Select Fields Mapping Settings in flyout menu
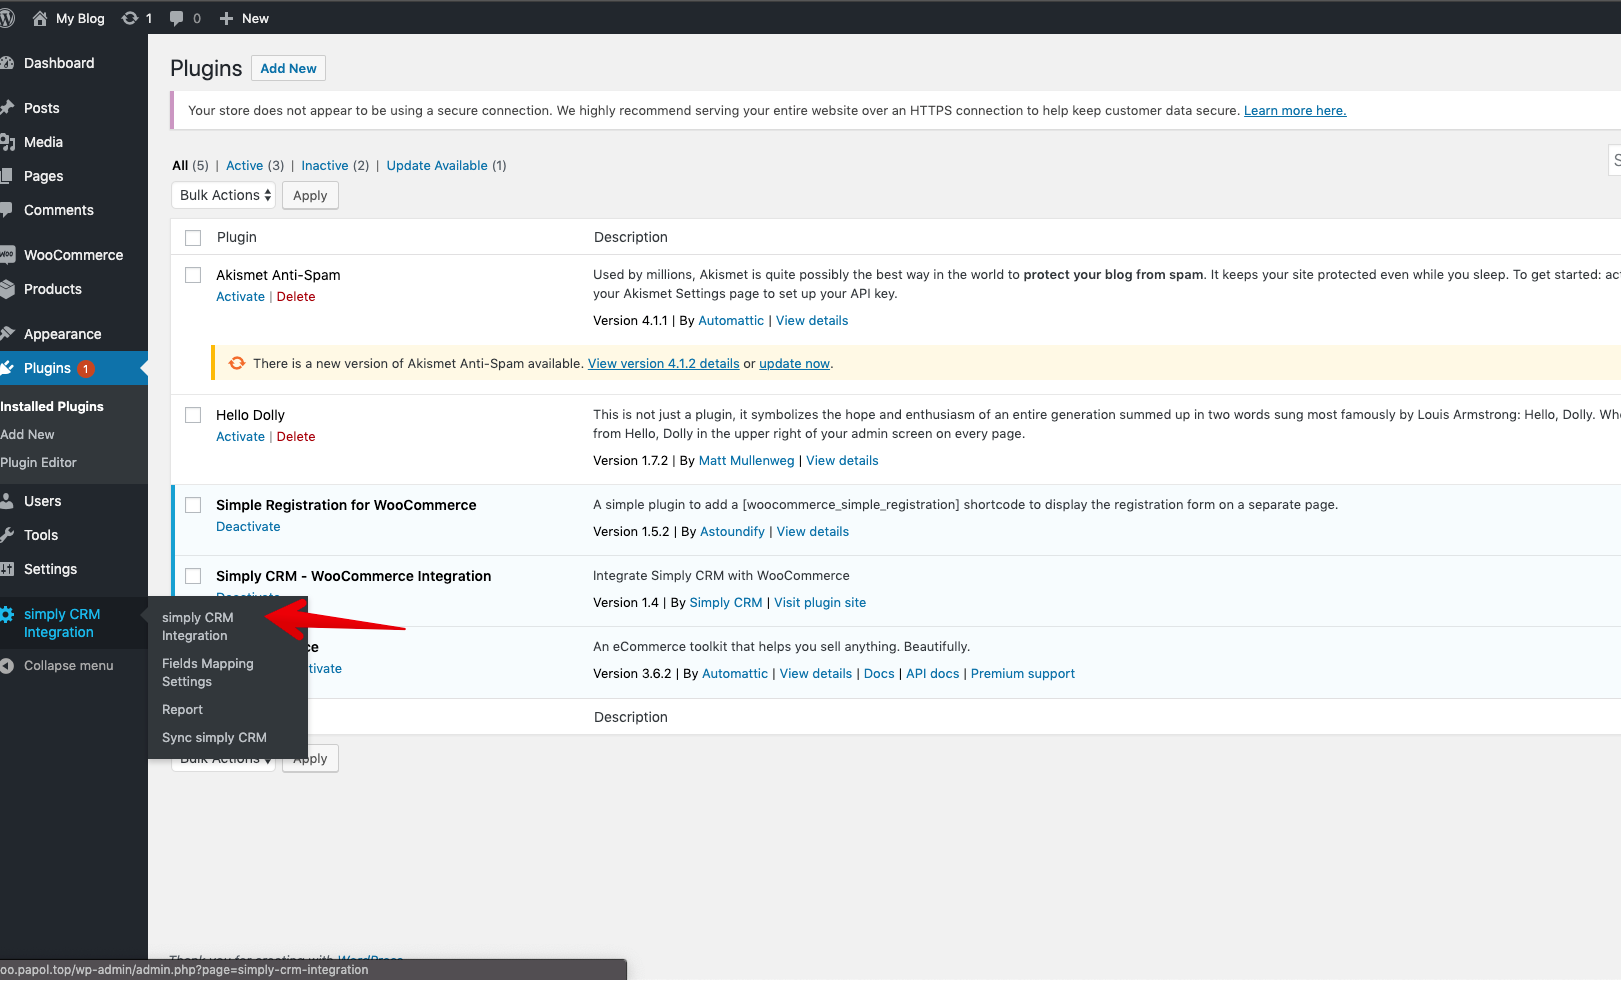Image resolution: width=1621 pixels, height=985 pixels. click(207, 672)
